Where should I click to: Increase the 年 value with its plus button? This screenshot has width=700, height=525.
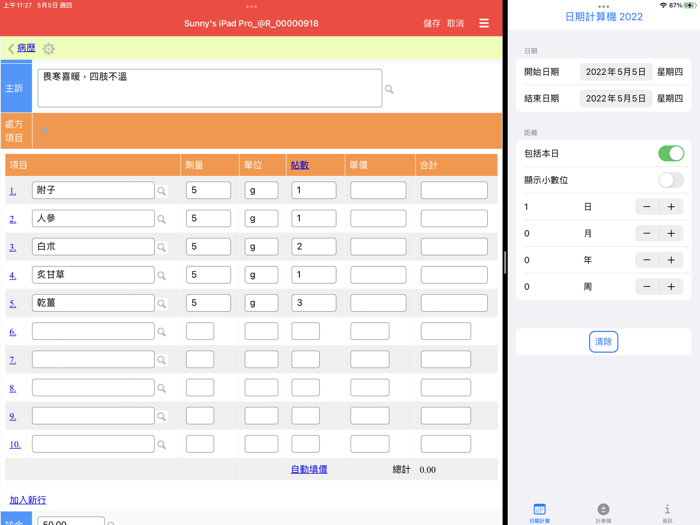(x=671, y=260)
